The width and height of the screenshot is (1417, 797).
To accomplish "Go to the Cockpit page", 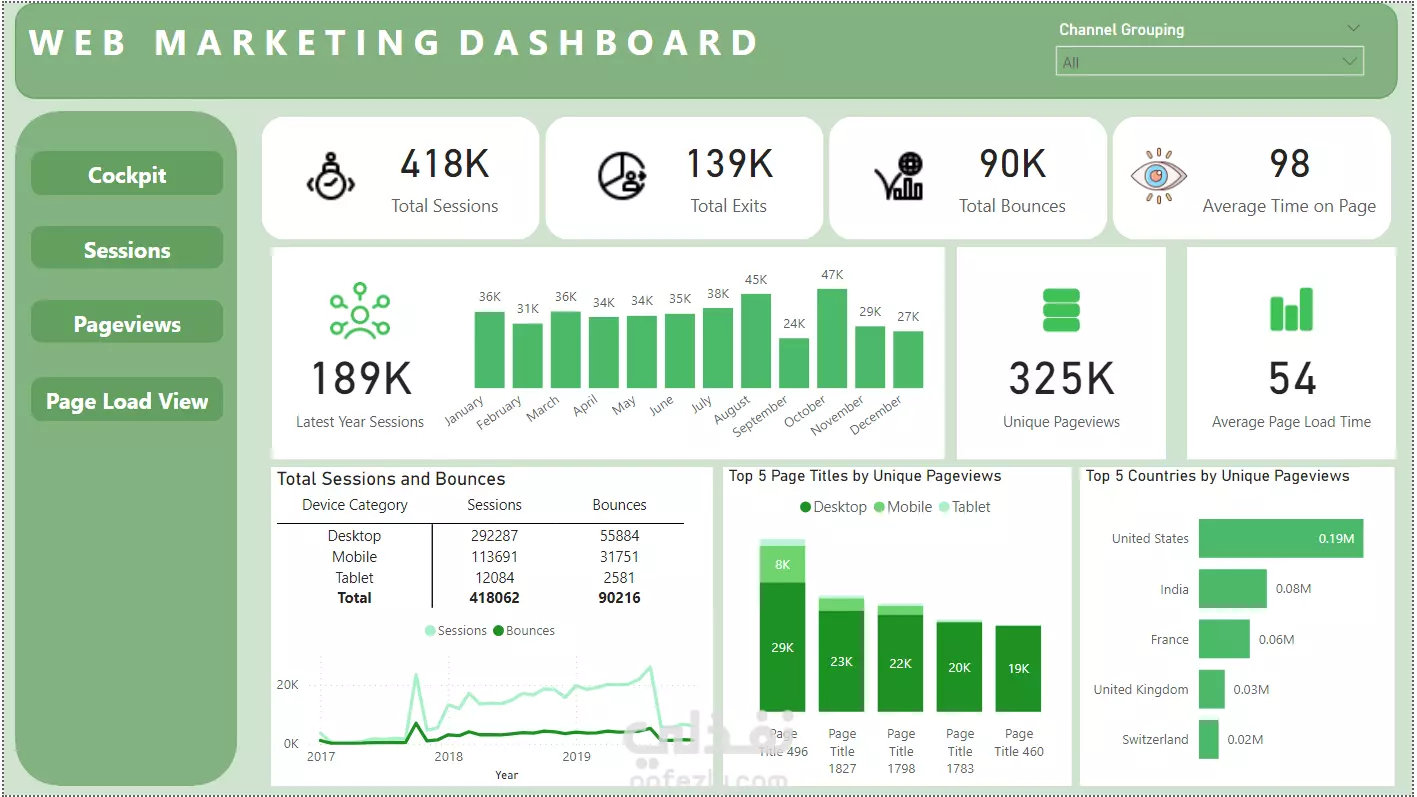I will pos(127,174).
